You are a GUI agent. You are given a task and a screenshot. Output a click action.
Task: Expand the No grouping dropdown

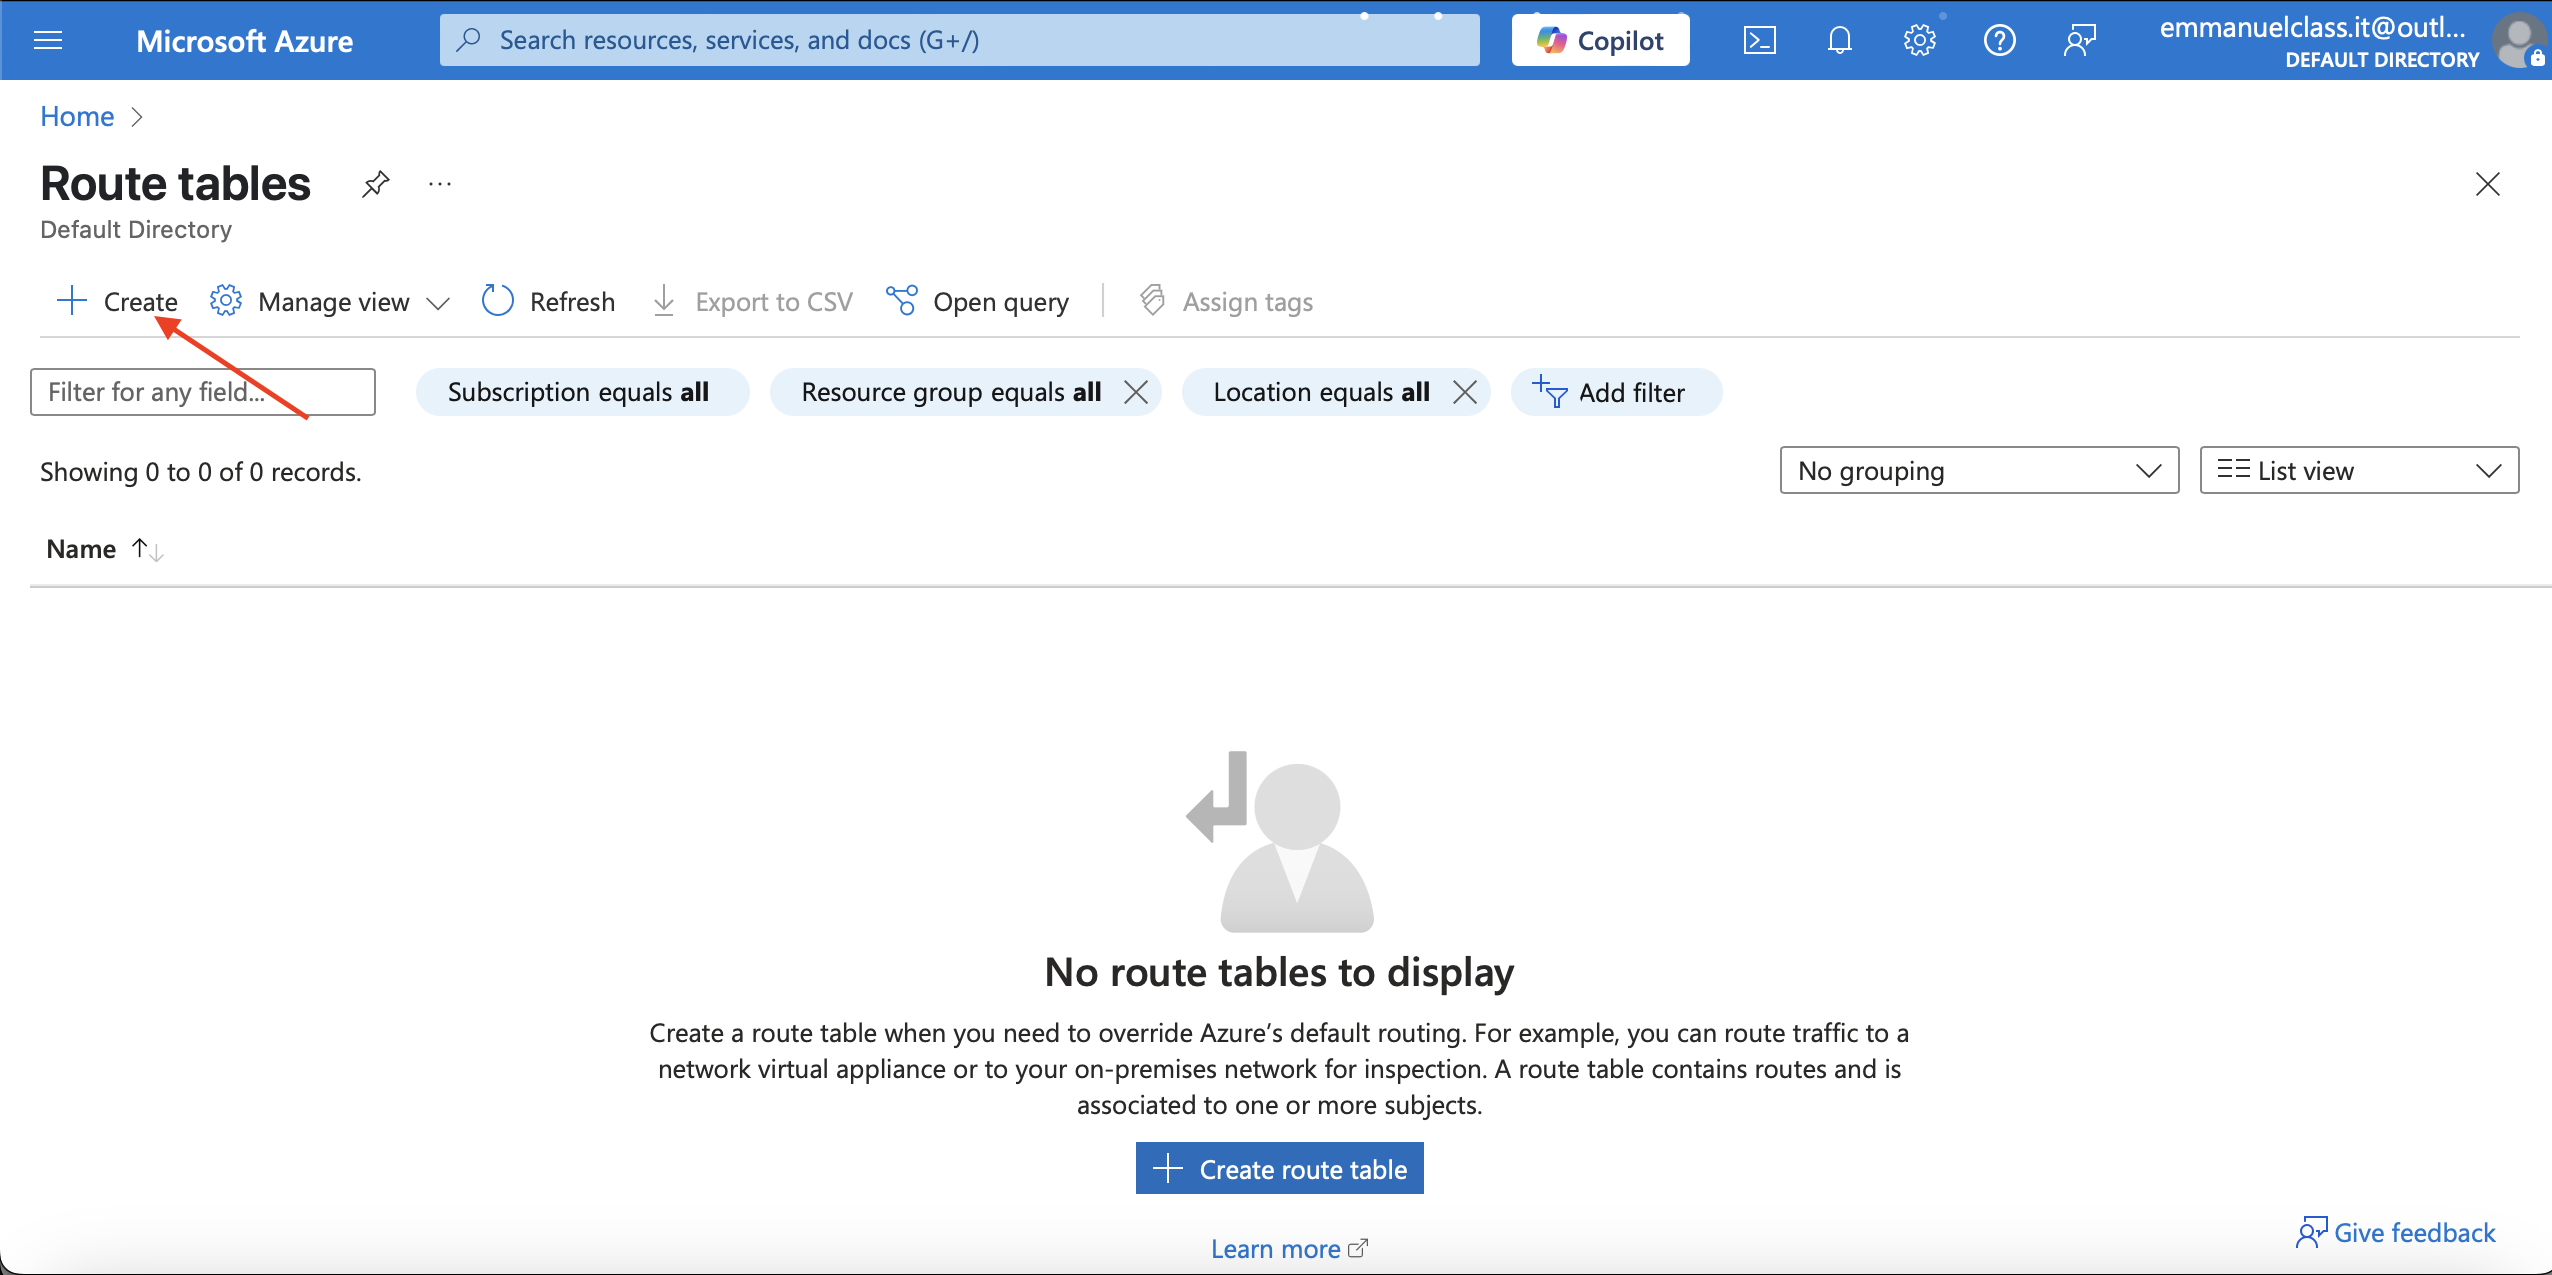[x=1979, y=470]
